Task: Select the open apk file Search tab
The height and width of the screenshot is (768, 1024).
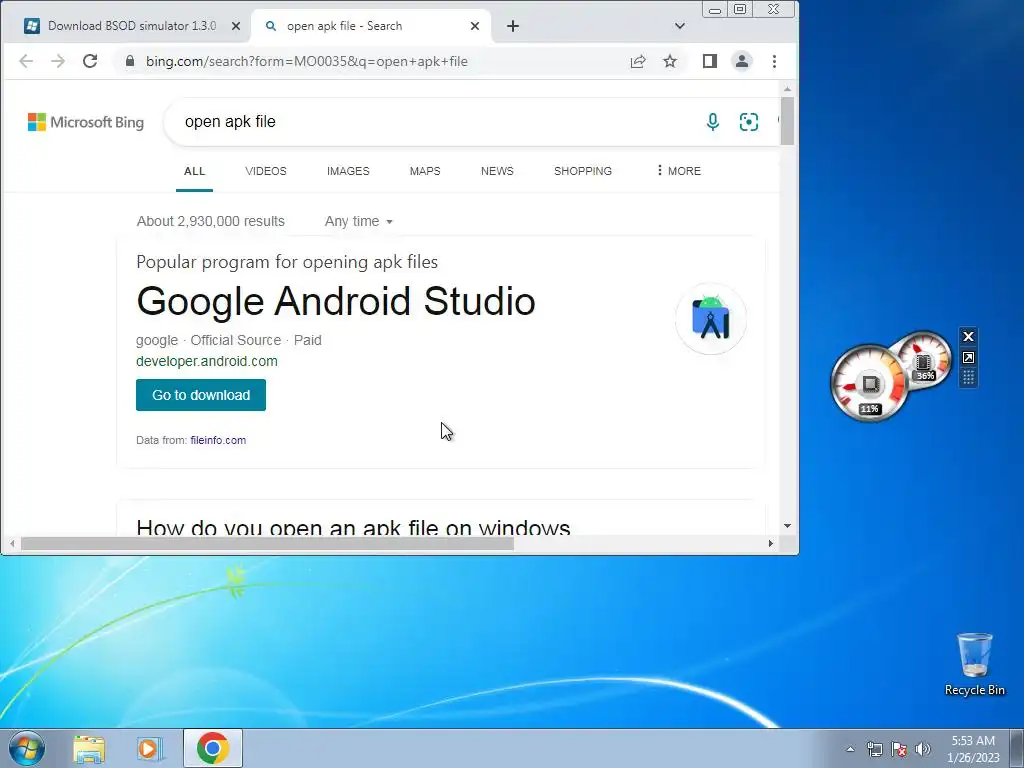Action: [x=371, y=26]
